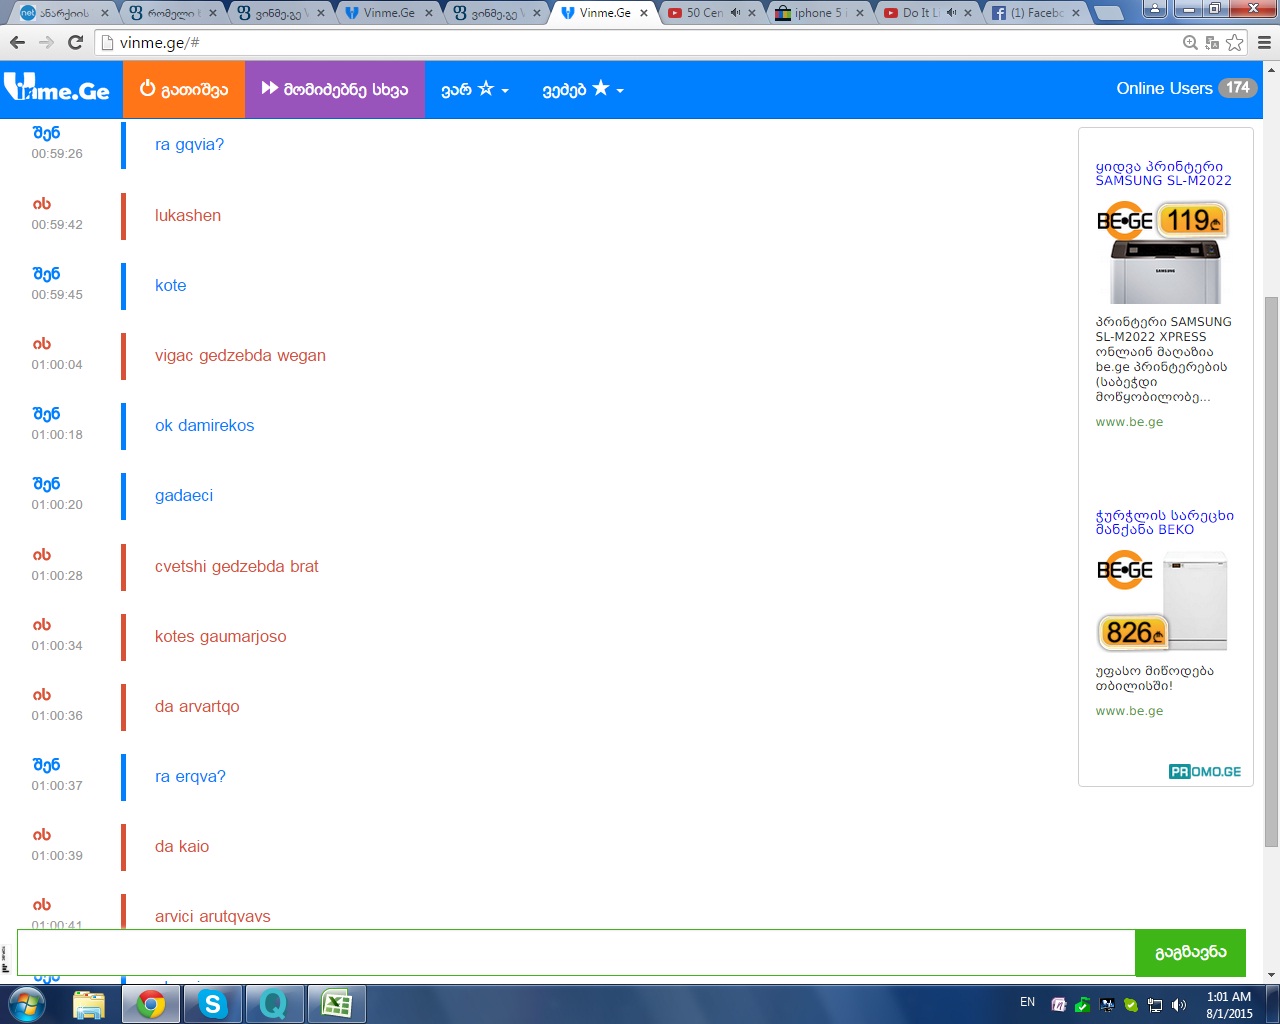Click the message "arvici arutqvavs"
This screenshot has width=1280, height=1024.
tap(213, 917)
